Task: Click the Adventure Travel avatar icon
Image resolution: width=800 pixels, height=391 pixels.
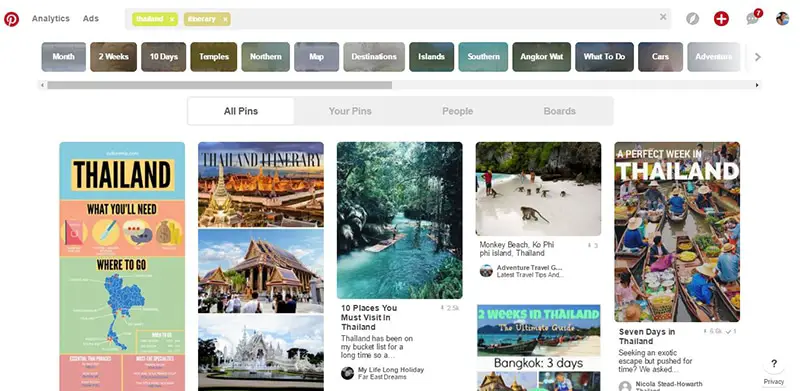Action: tap(486, 271)
